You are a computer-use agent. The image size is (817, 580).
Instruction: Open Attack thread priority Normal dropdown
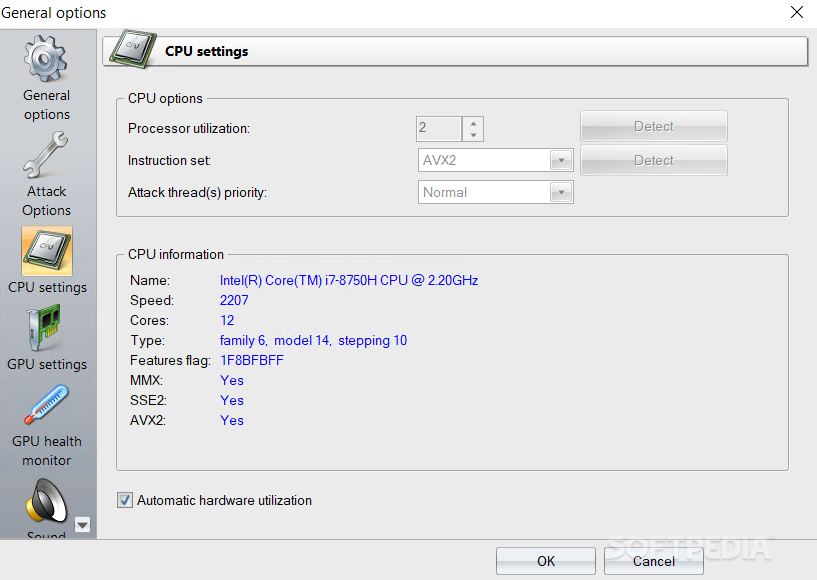point(495,192)
